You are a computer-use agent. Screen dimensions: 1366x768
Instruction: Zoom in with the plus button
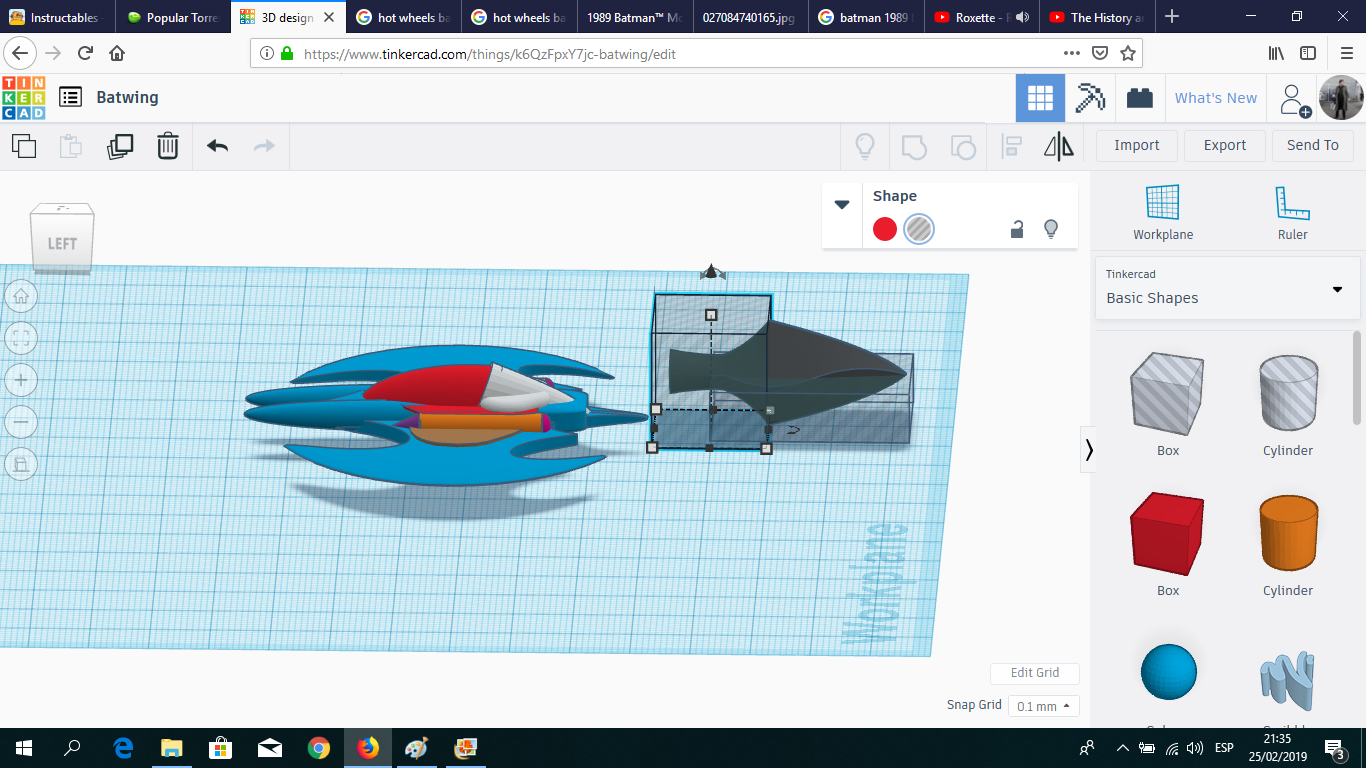[21, 380]
